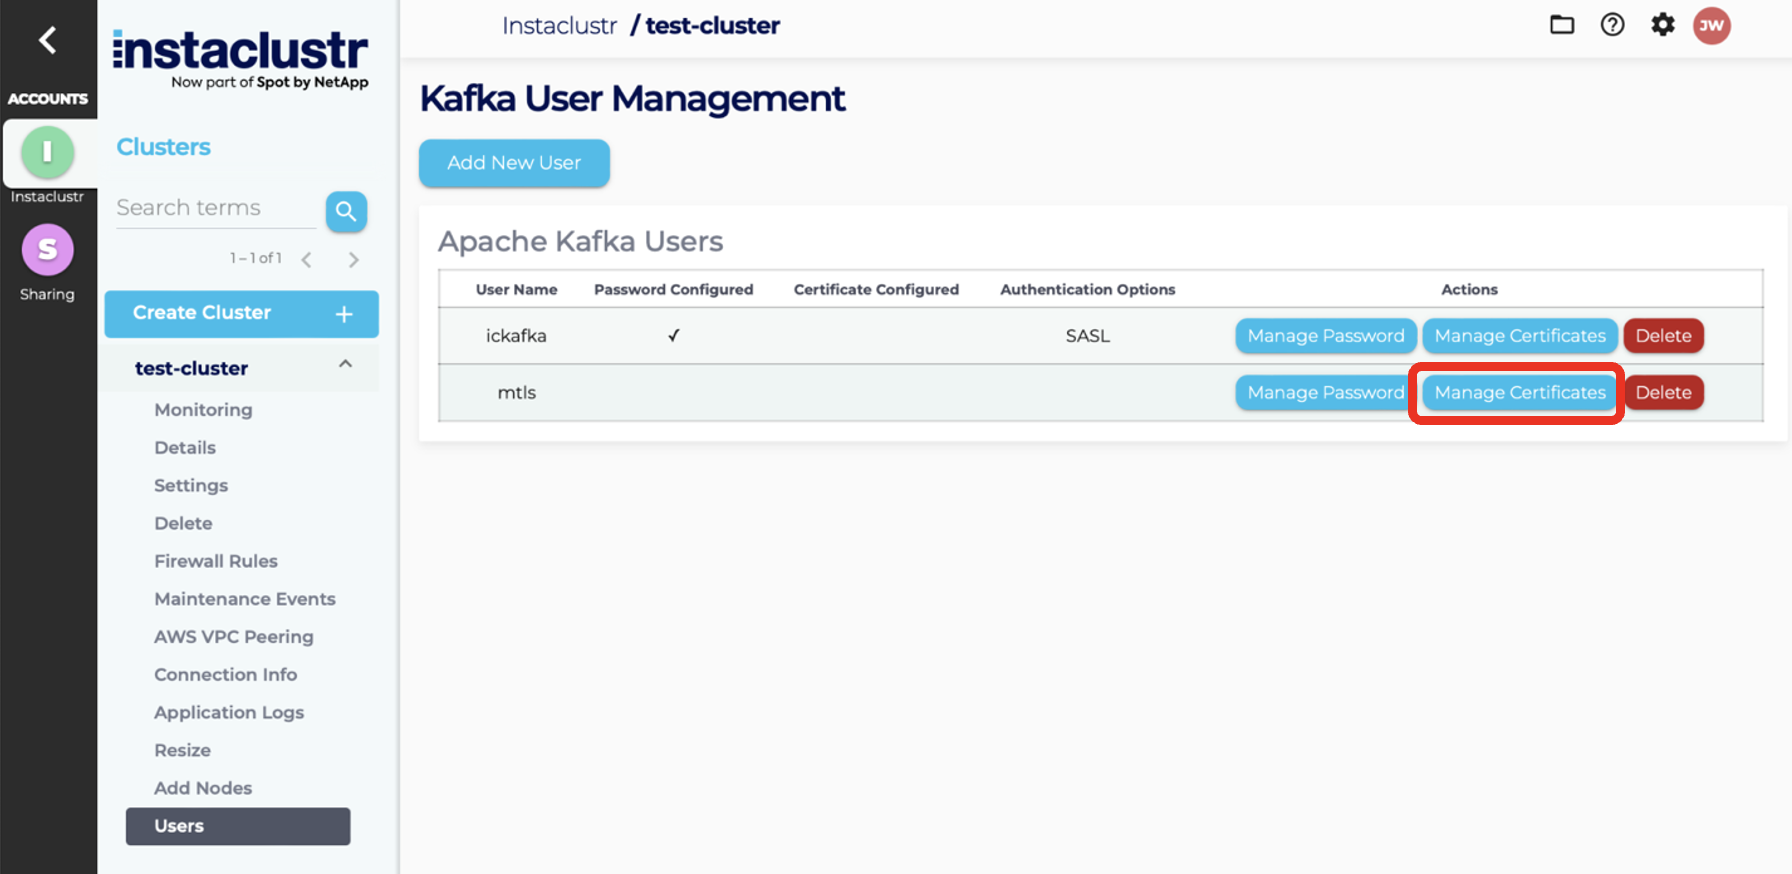Click the Search terms input field
The image size is (1792, 874).
(215, 208)
